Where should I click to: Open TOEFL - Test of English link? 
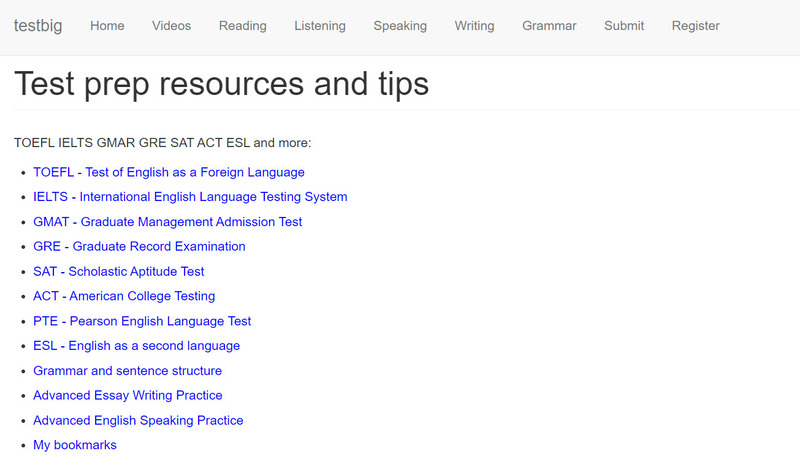point(169,173)
